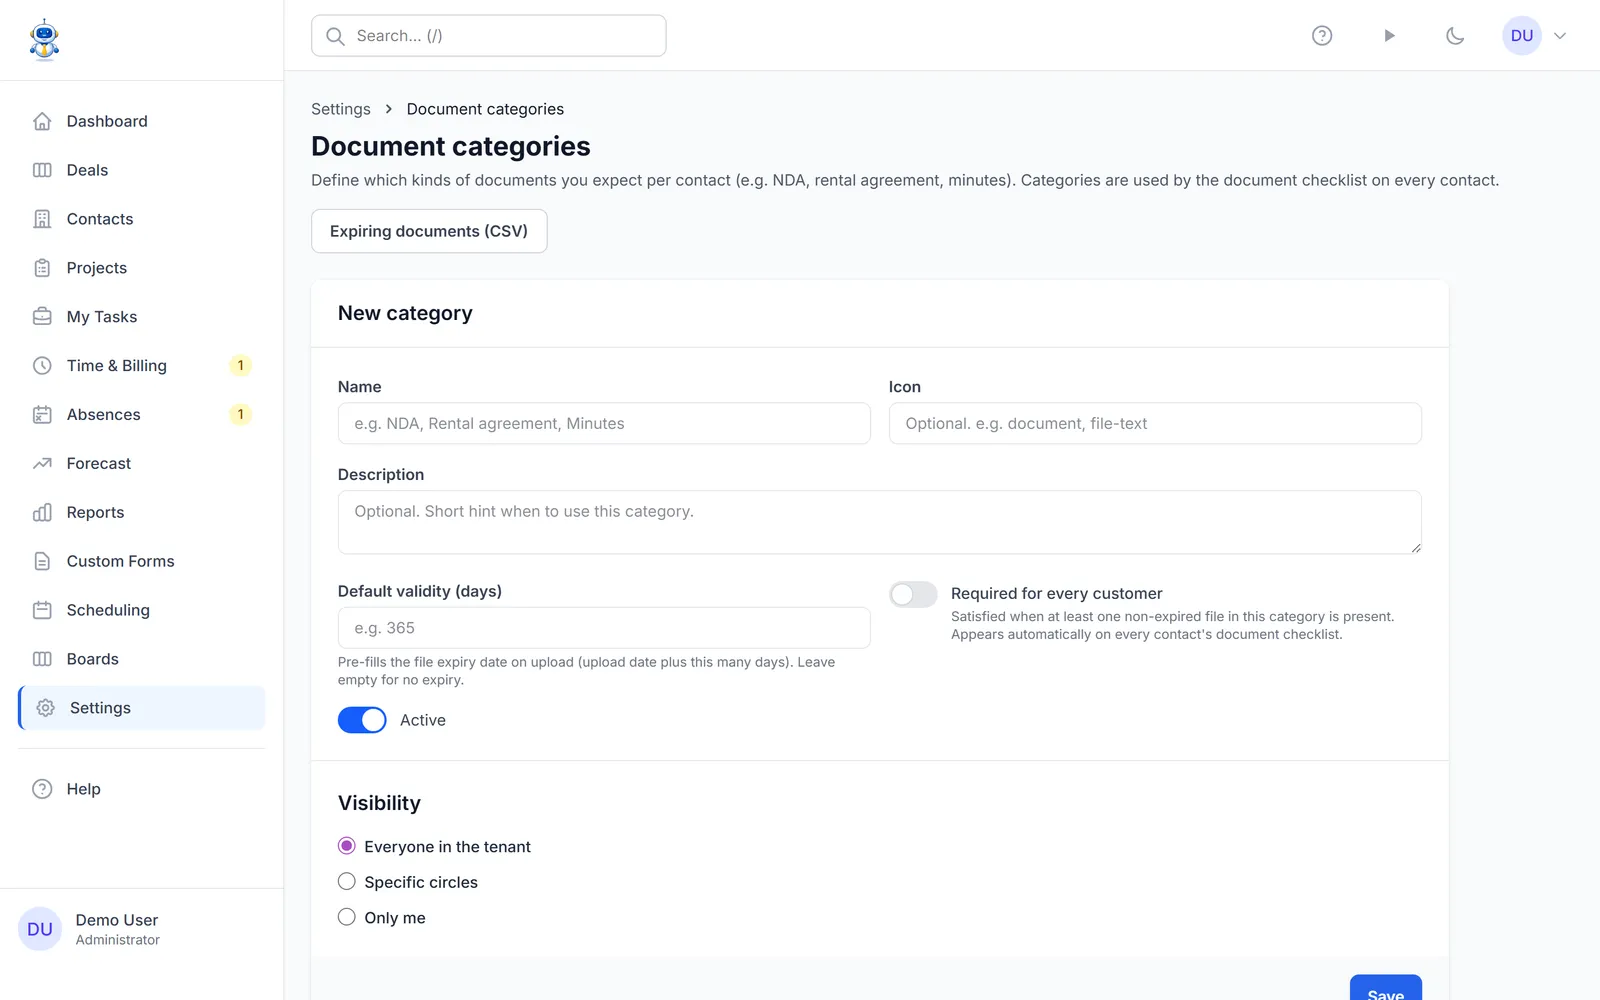Click the Save button
The image size is (1600, 1000).
1386,988
